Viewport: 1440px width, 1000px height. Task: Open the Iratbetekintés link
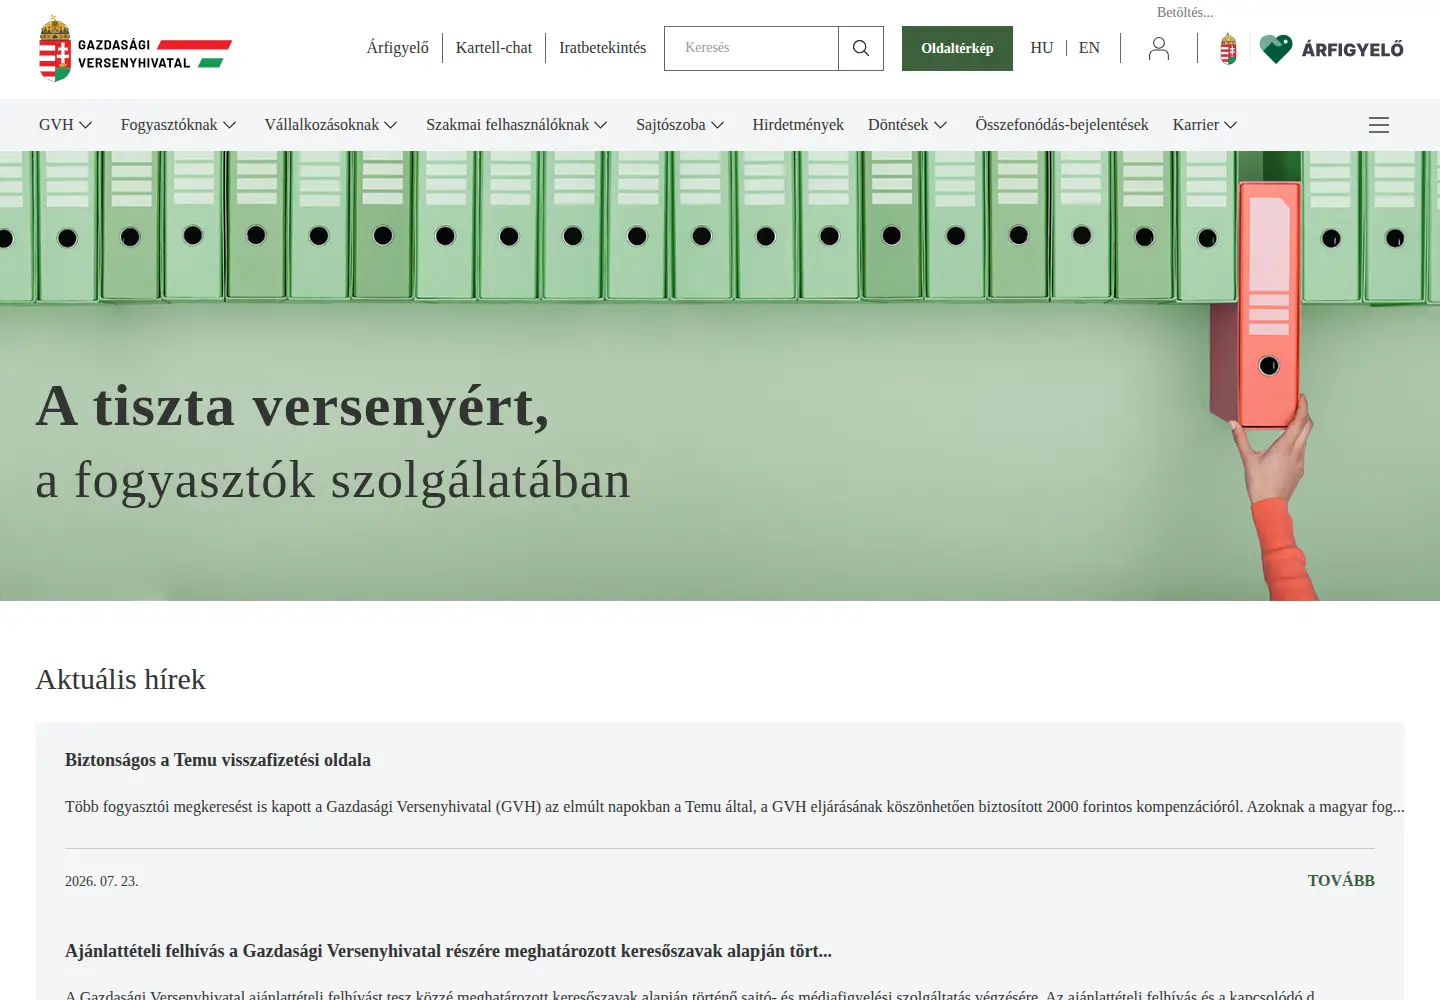pos(602,48)
